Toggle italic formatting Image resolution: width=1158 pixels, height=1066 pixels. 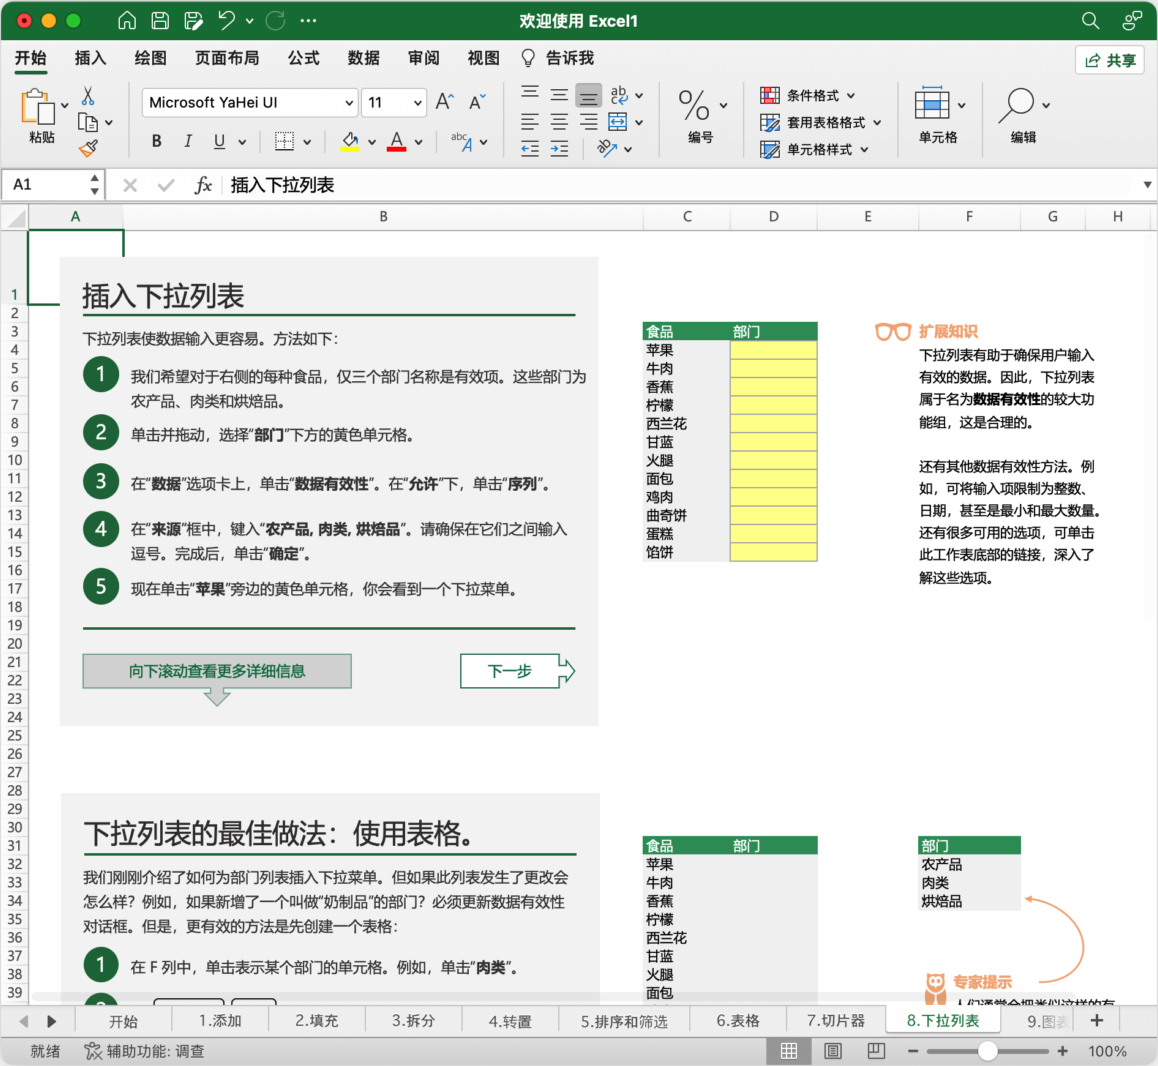point(188,141)
